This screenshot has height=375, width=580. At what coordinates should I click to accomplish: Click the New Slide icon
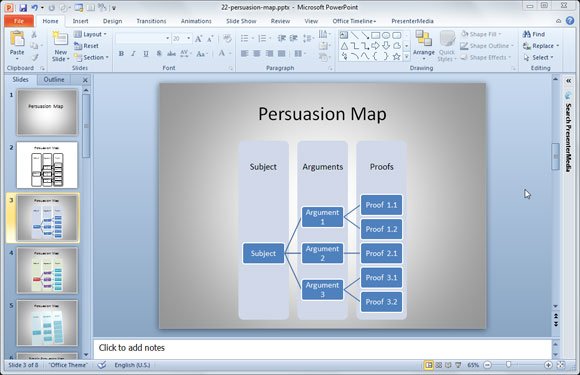[x=60, y=39]
